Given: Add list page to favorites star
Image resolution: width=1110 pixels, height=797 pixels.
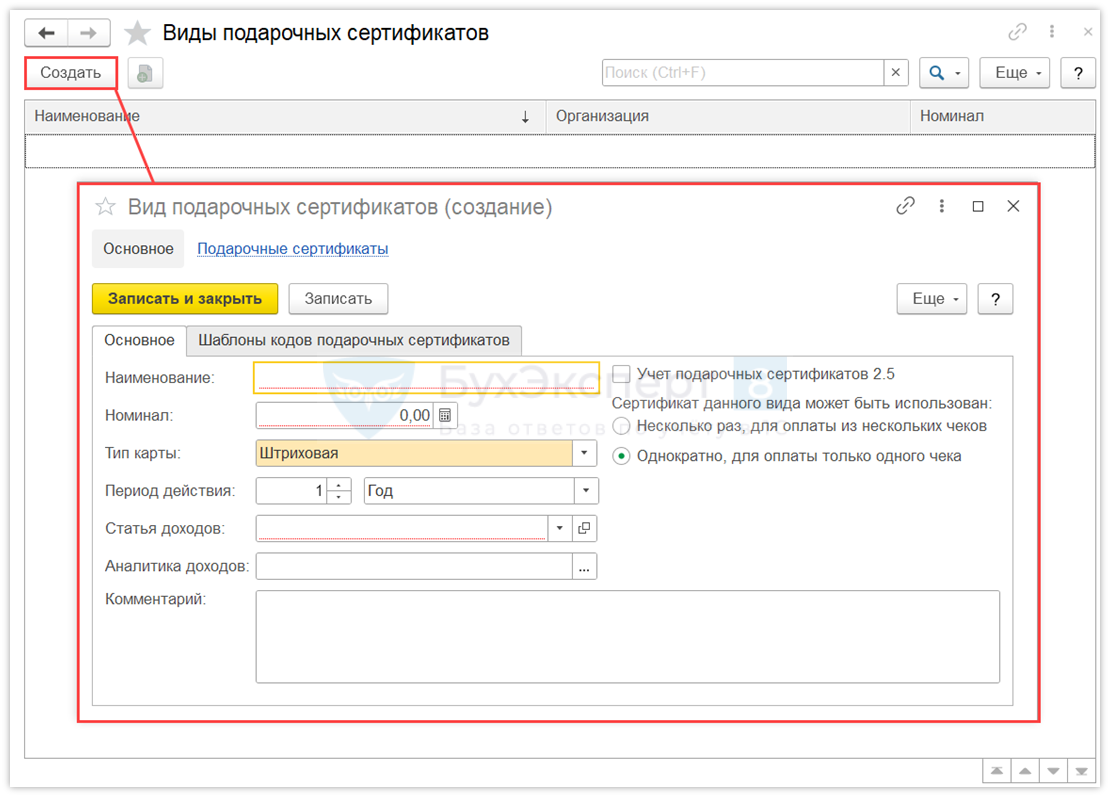Looking at the screenshot, I should (137, 33).
